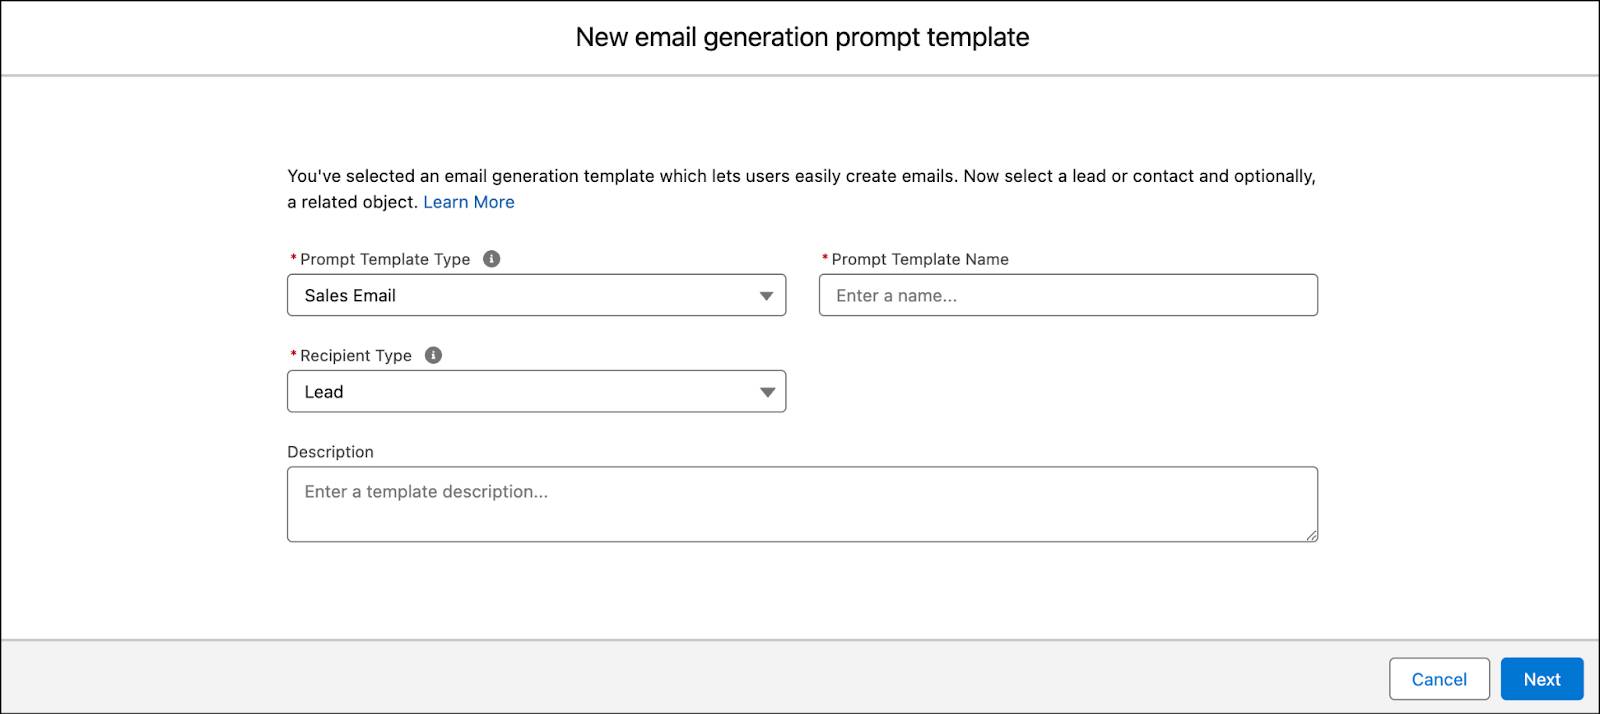Open the Learn More link
1600x714 pixels.
pyautogui.click(x=468, y=202)
